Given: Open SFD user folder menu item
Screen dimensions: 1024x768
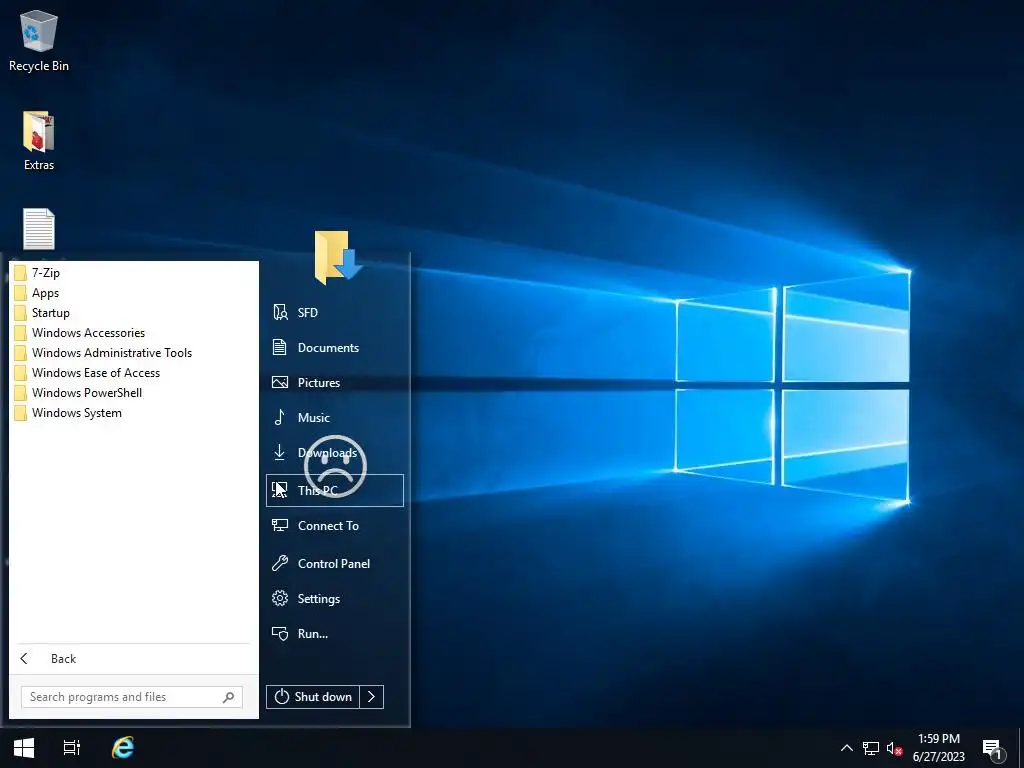Looking at the screenshot, I should pos(335,312).
